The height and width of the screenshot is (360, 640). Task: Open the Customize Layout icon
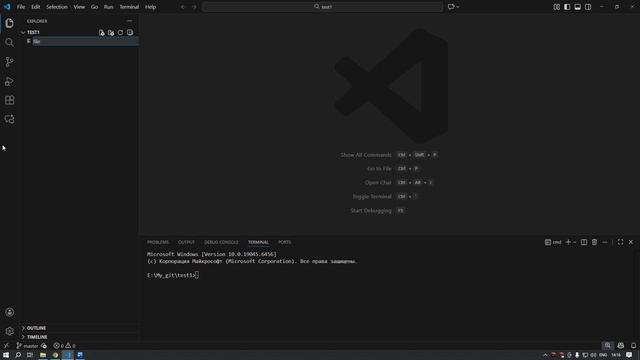point(557,7)
